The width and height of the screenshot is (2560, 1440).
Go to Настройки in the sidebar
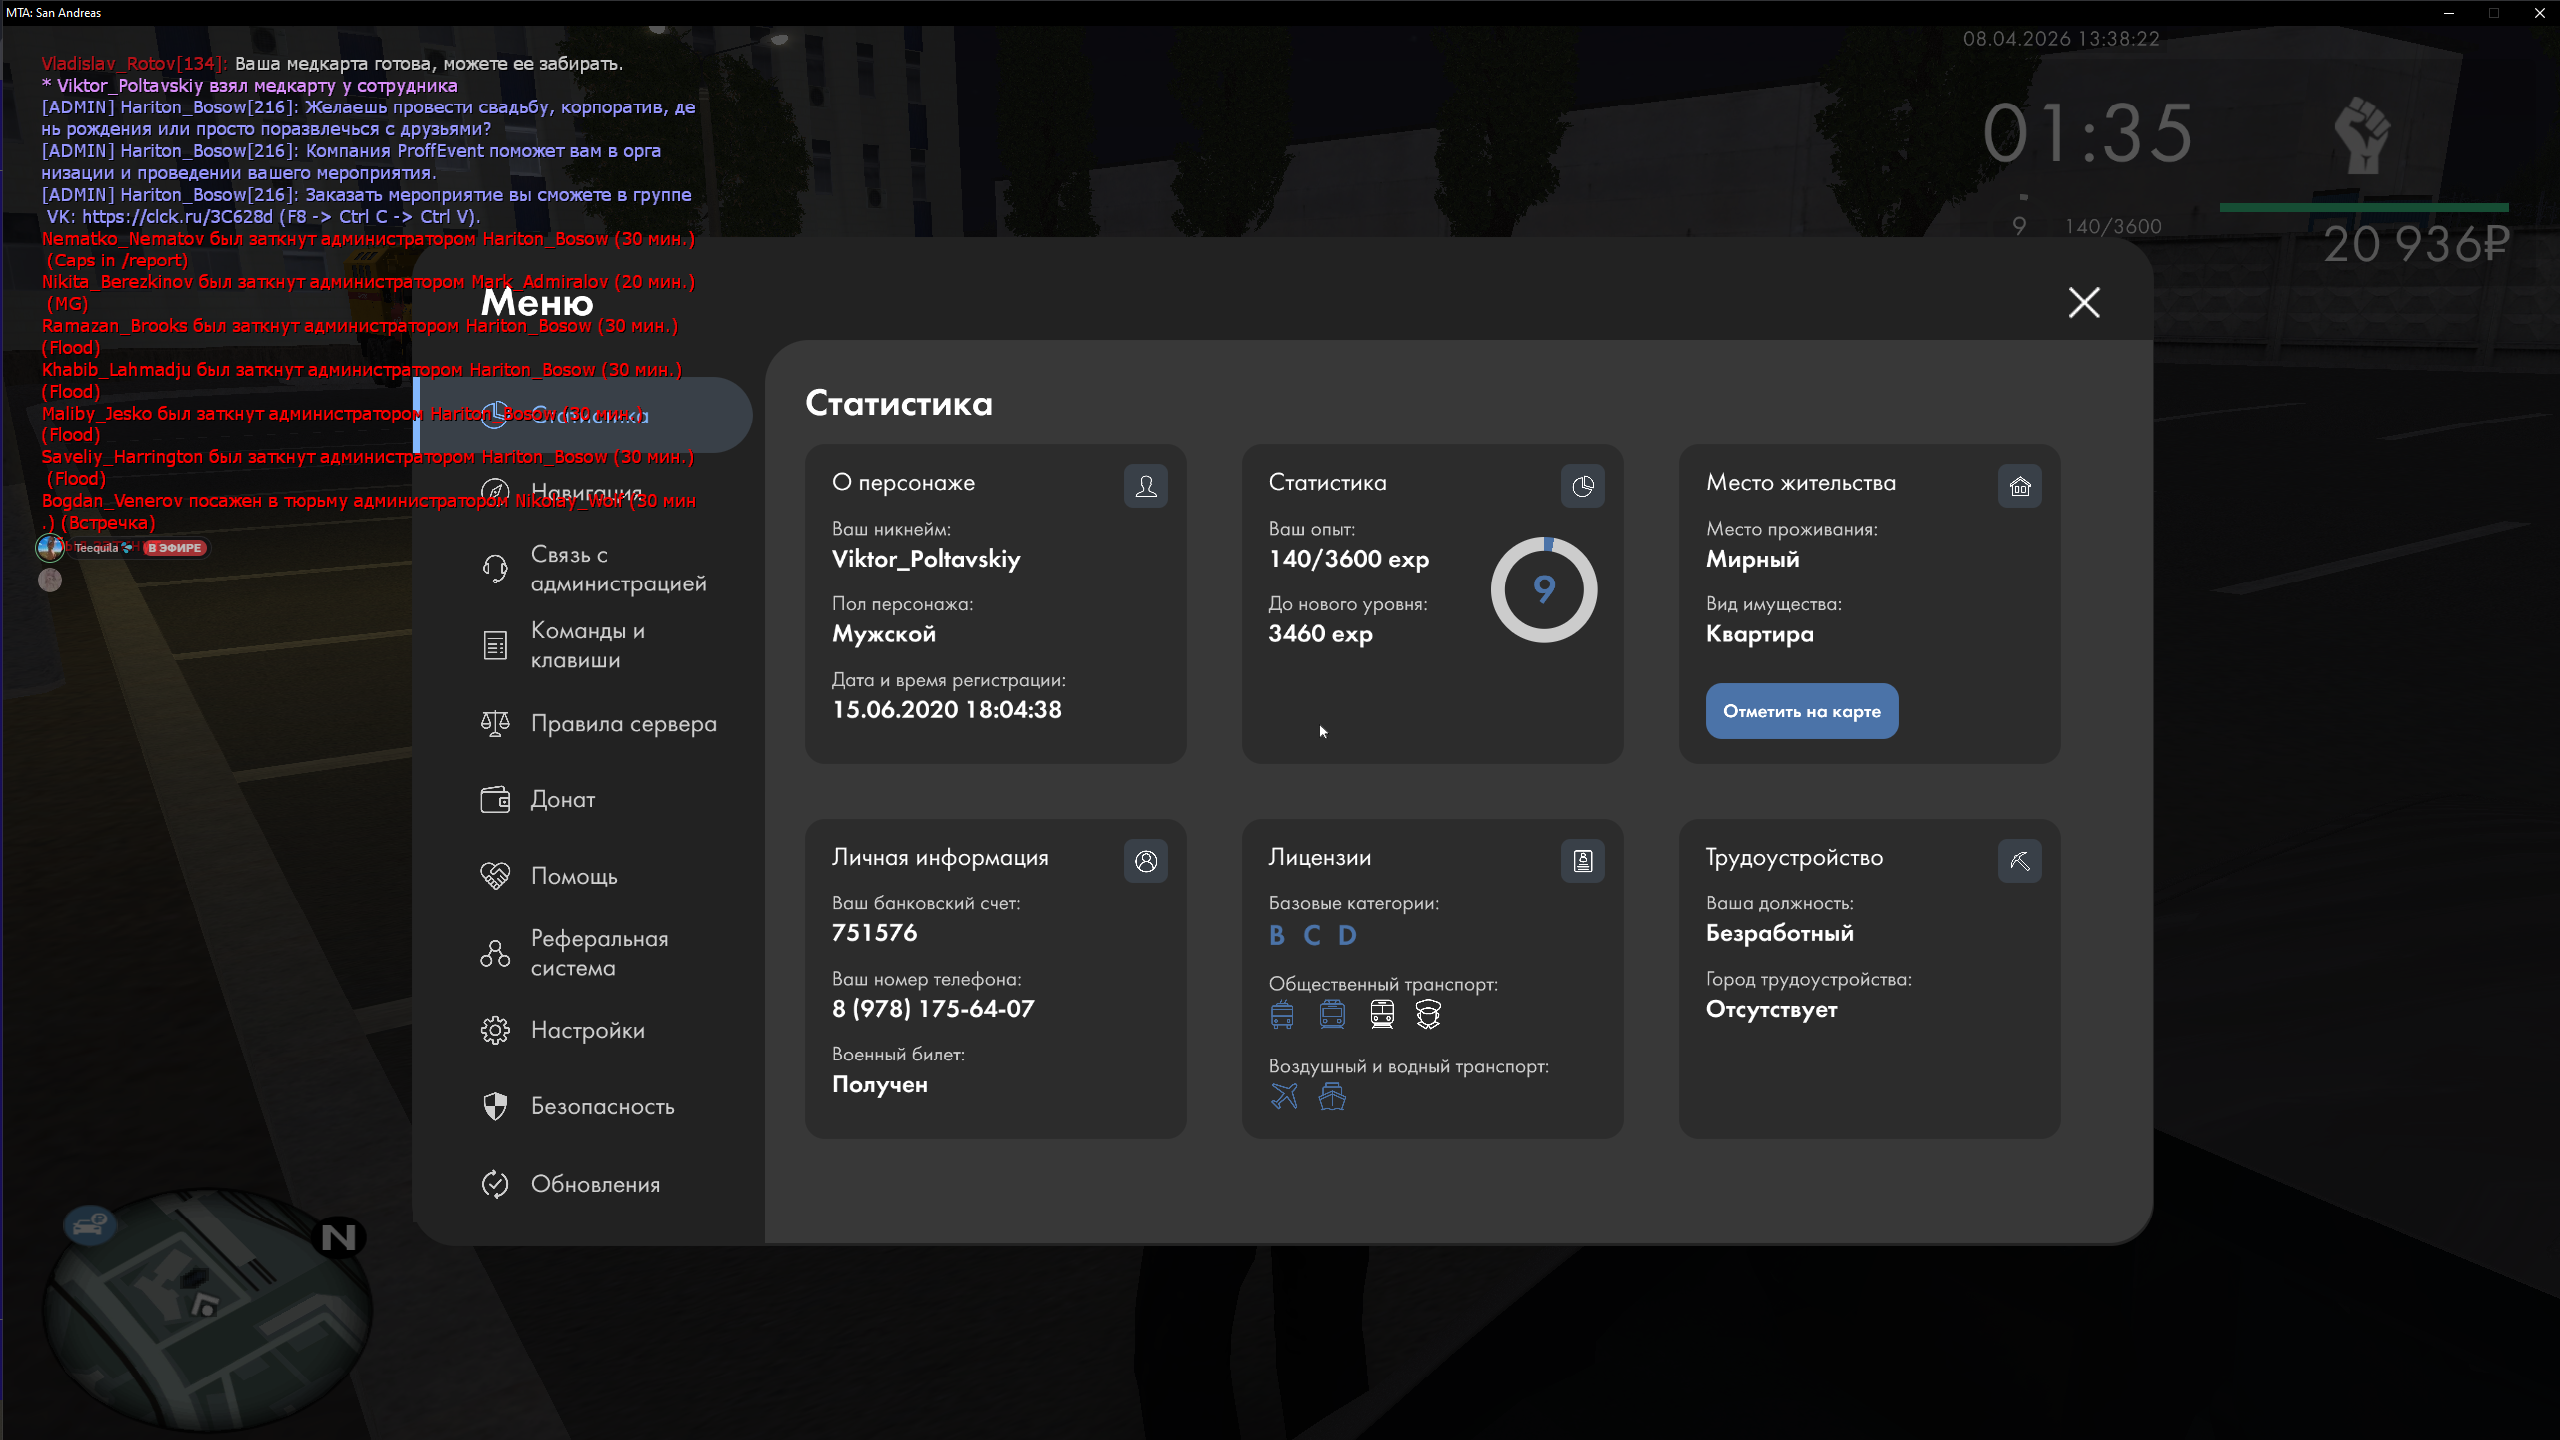(587, 1030)
